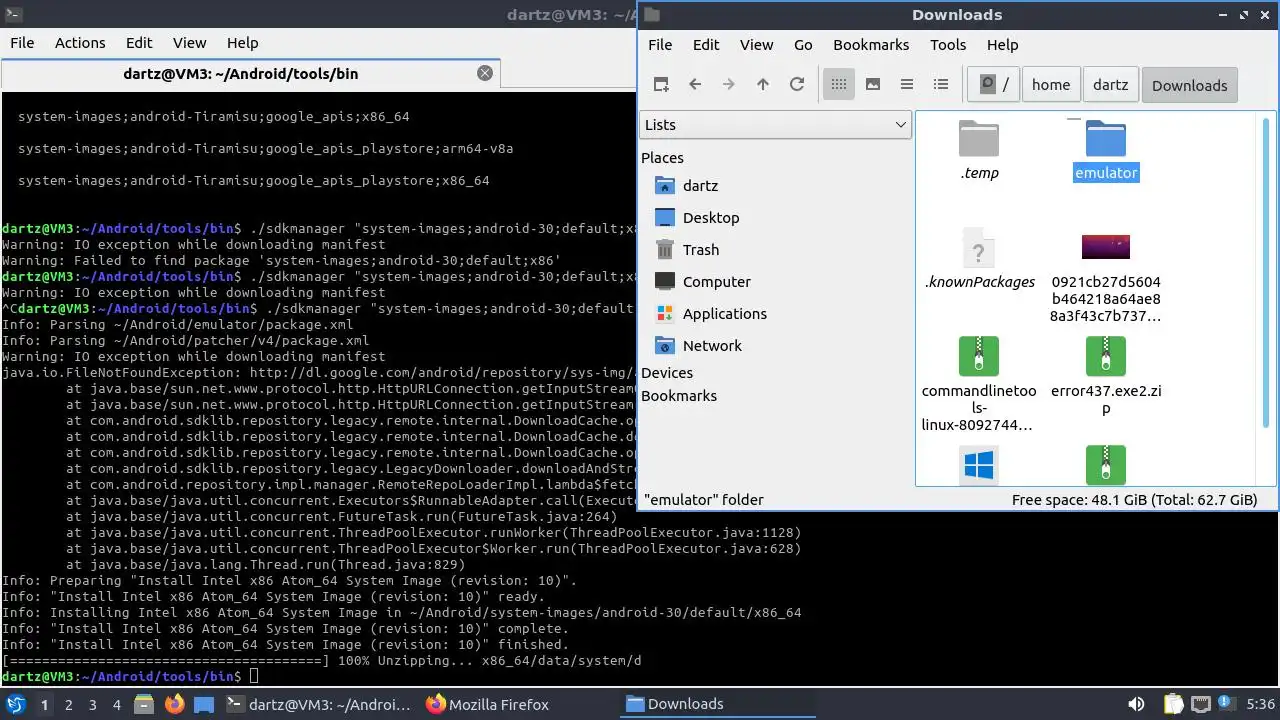Open View menu in terminal window
1280x720 pixels.
coord(189,43)
